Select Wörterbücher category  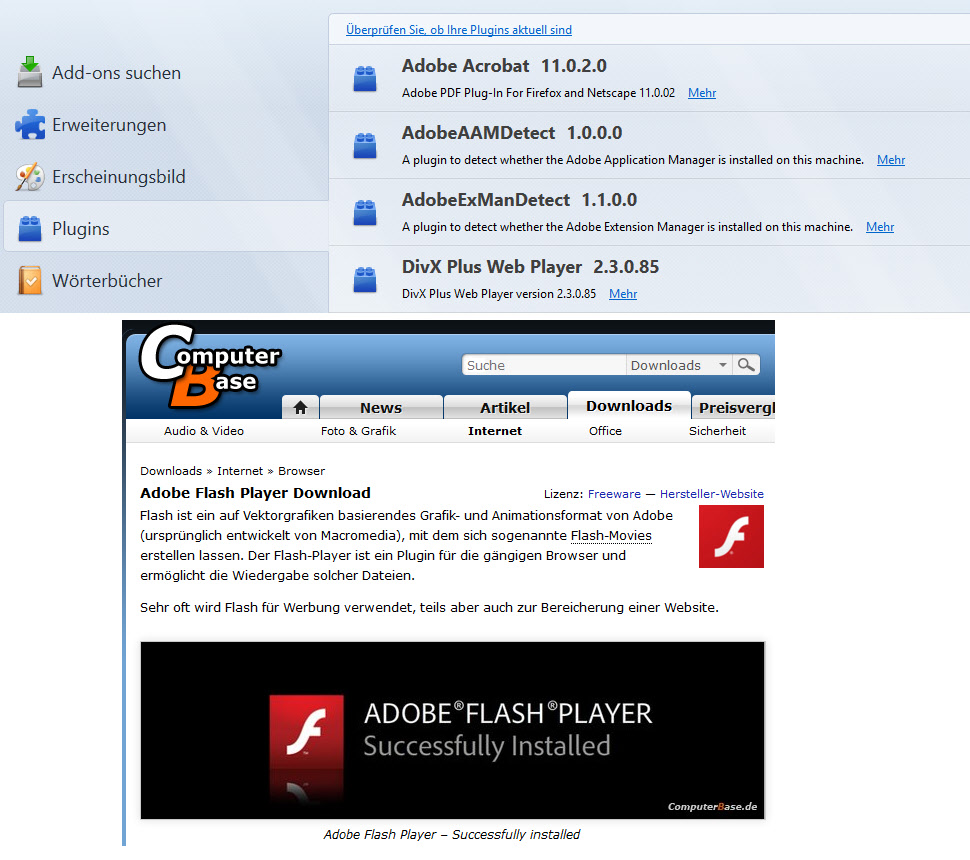coord(107,281)
